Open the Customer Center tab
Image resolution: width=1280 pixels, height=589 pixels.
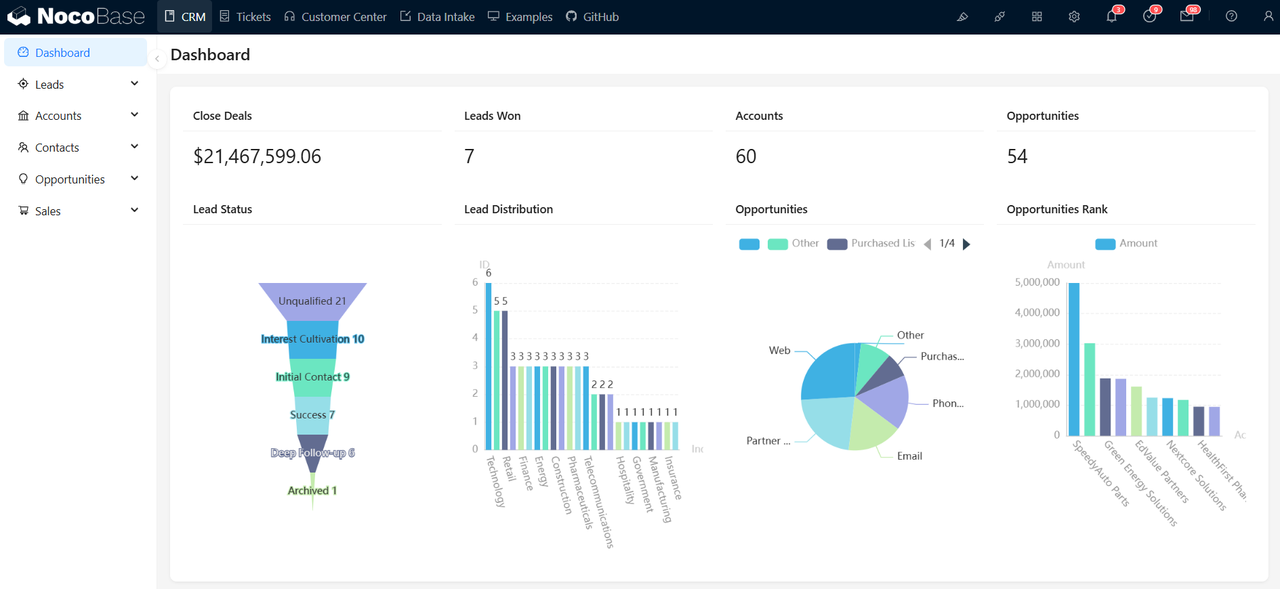point(335,17)
